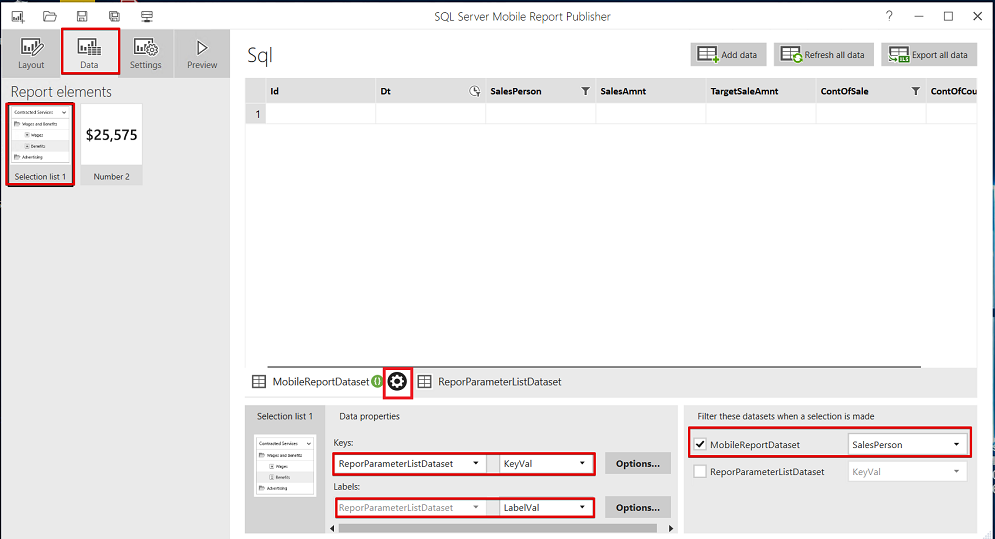Click Options button for Labels

pos(638,507)
